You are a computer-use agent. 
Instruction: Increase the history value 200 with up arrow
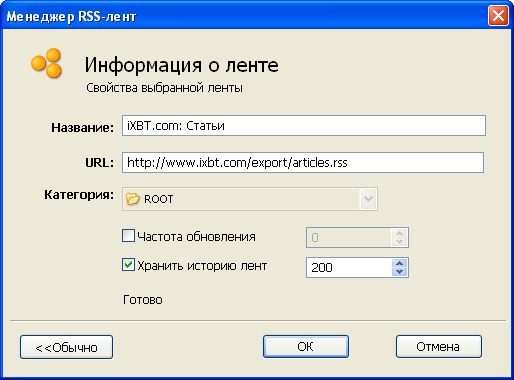pos(400,263)
